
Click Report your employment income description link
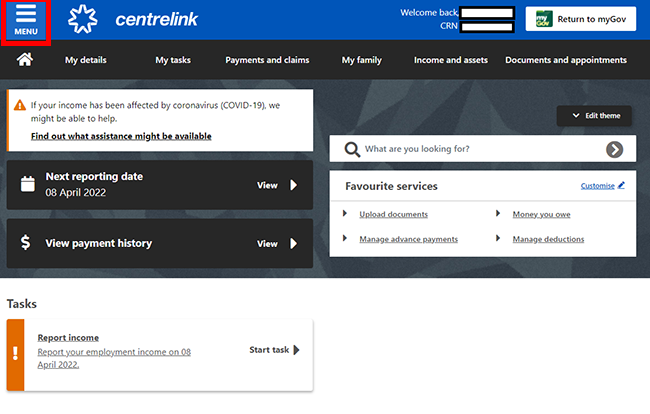114,358
